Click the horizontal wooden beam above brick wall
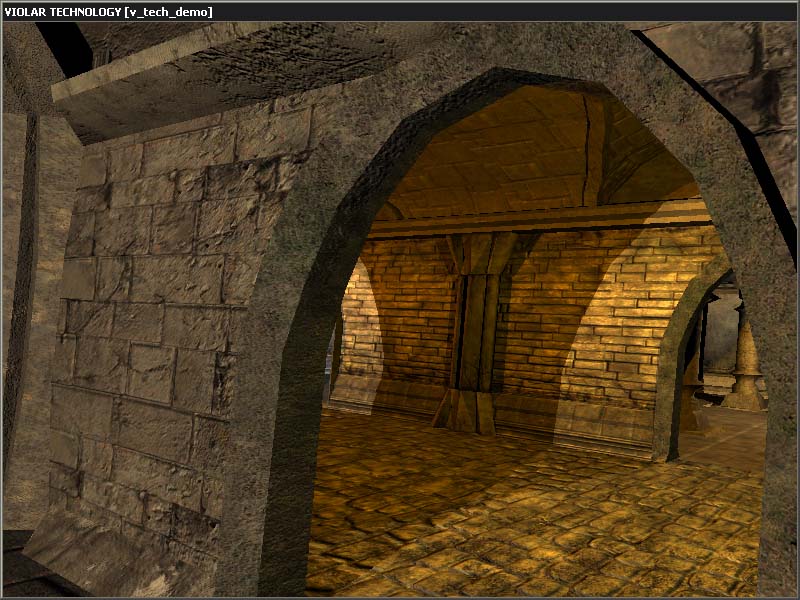 pyautogui.click(x=540, y=220)
